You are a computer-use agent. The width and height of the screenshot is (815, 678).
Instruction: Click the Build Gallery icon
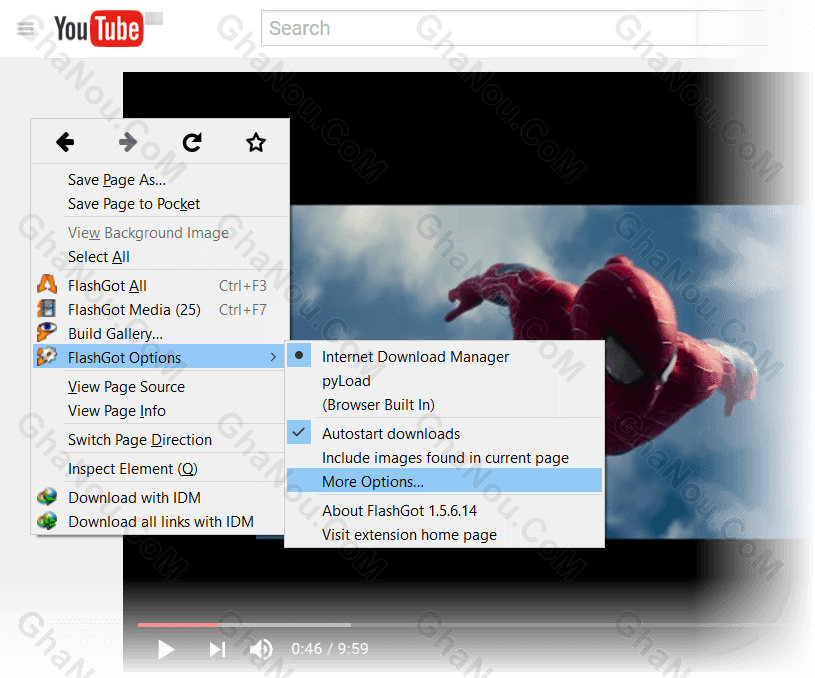[x=47, y=332]
